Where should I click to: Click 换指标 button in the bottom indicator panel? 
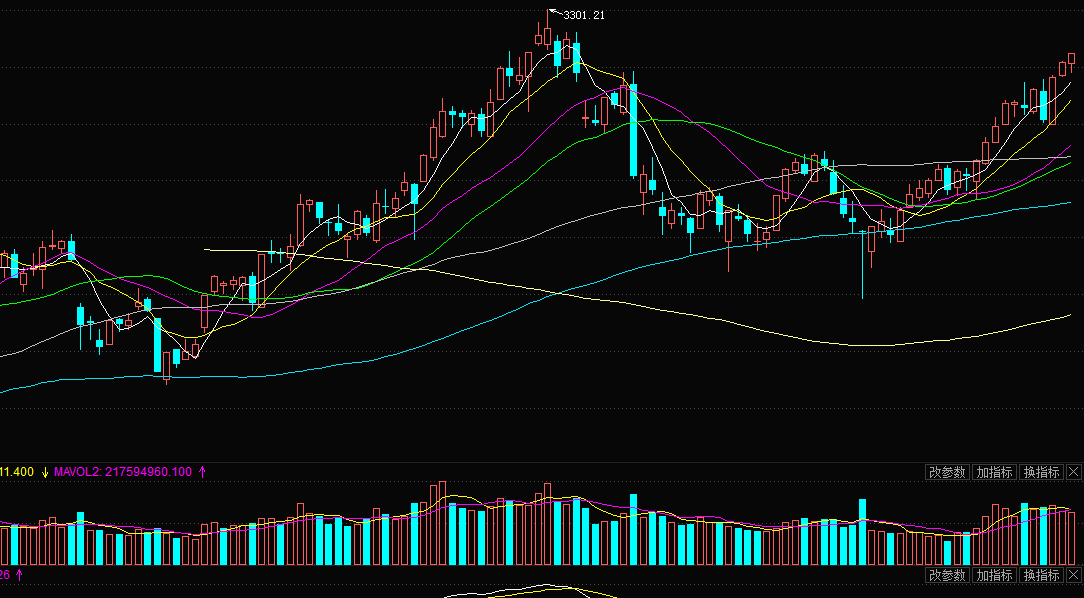pos(1041,575)
